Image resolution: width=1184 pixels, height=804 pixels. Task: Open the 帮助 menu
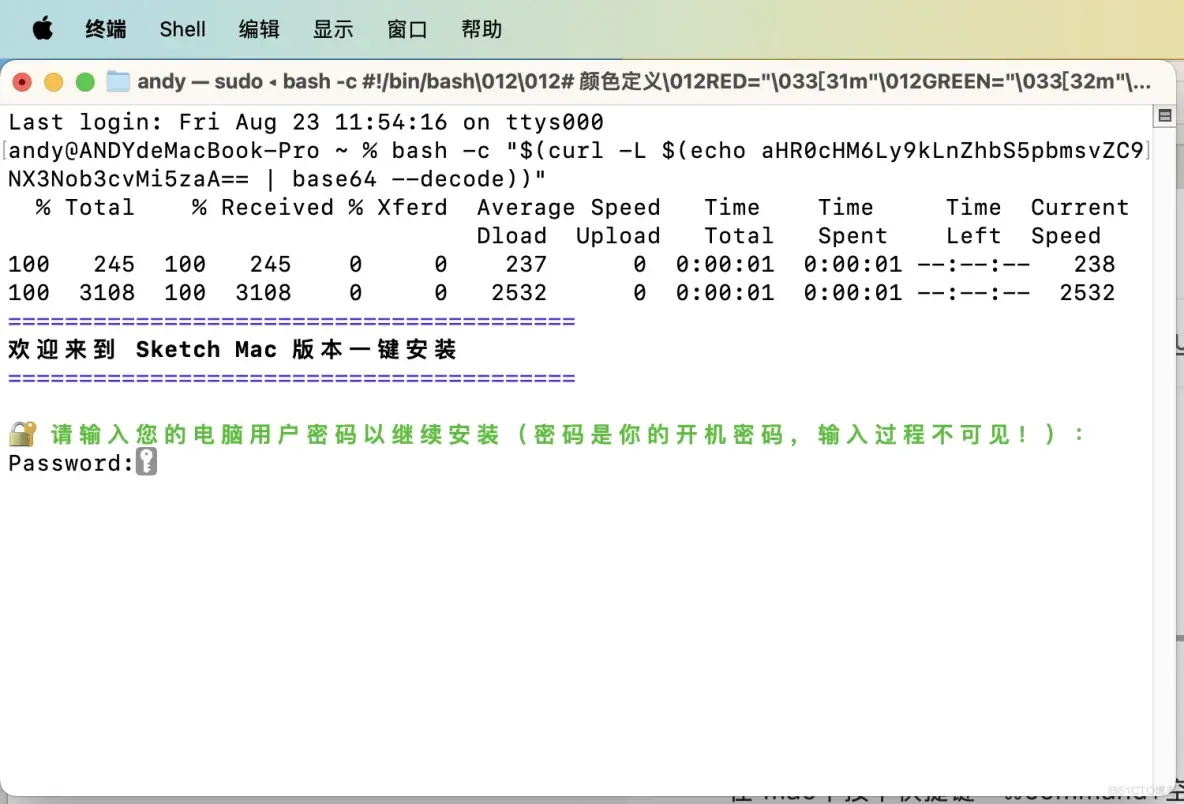pyautogui.click(x=481, y=29)
